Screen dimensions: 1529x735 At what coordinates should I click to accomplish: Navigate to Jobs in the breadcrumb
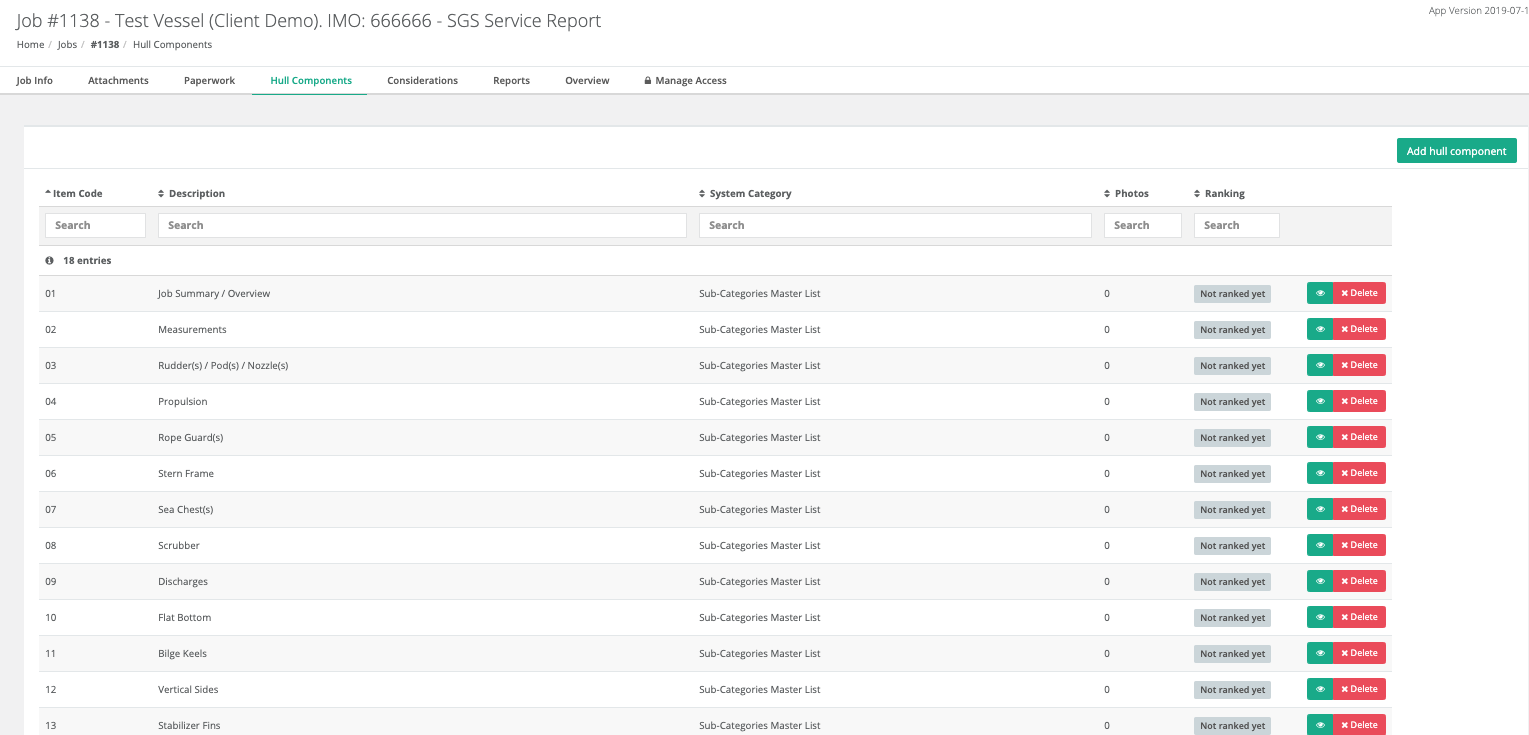click(x=67, y=45)
